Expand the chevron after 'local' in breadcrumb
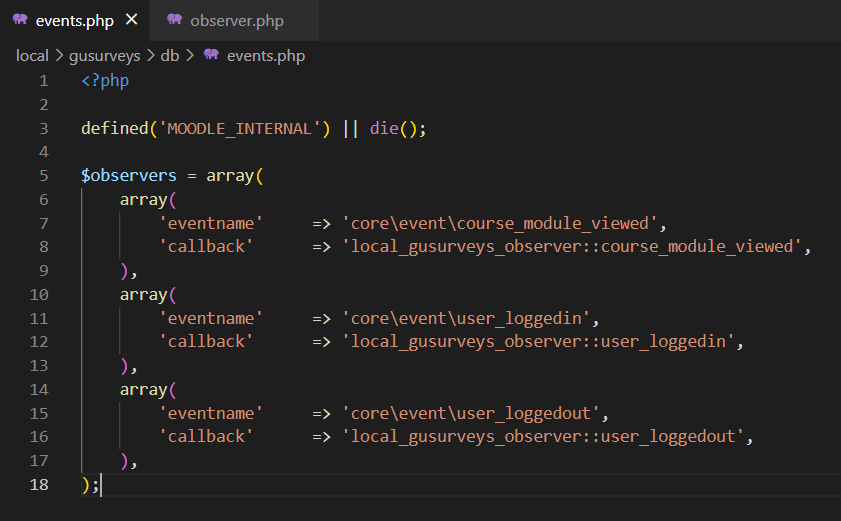Image resolution: width=841 pixels, height=521 pixels. pyautogui.click(x=59, y=55)
